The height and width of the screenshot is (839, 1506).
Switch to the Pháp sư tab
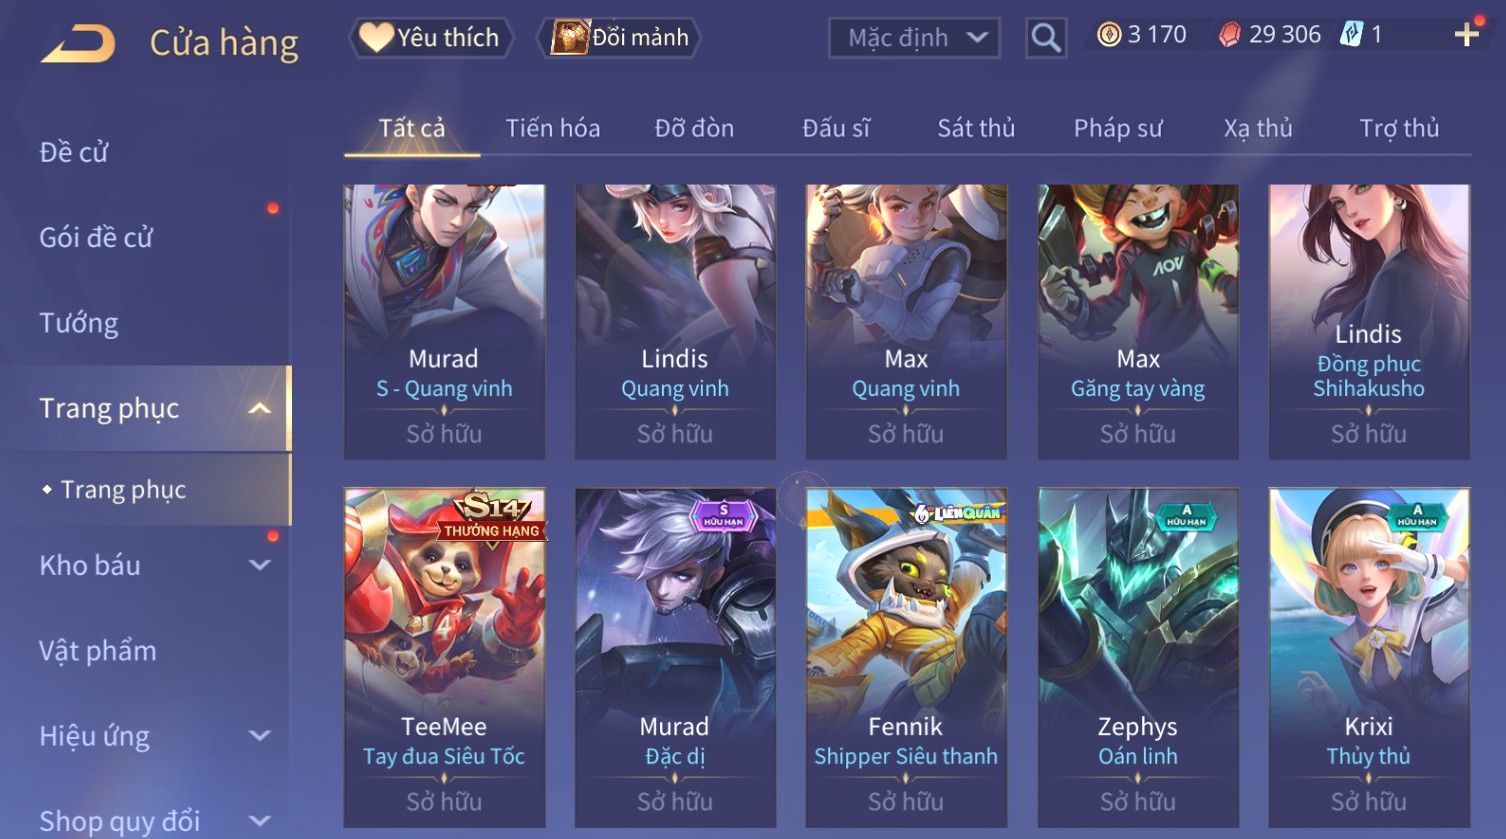1118,128
